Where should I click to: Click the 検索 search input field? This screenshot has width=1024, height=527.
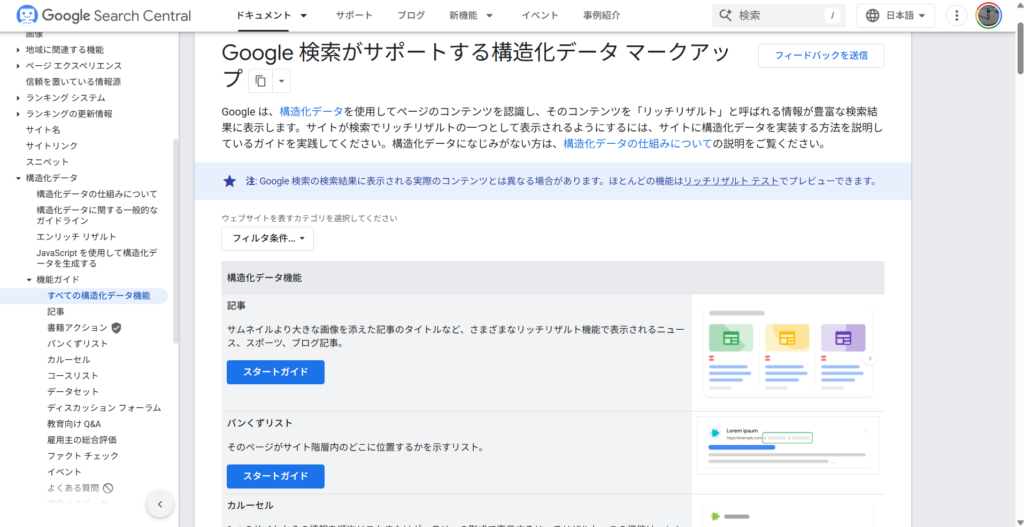point(778,15)
